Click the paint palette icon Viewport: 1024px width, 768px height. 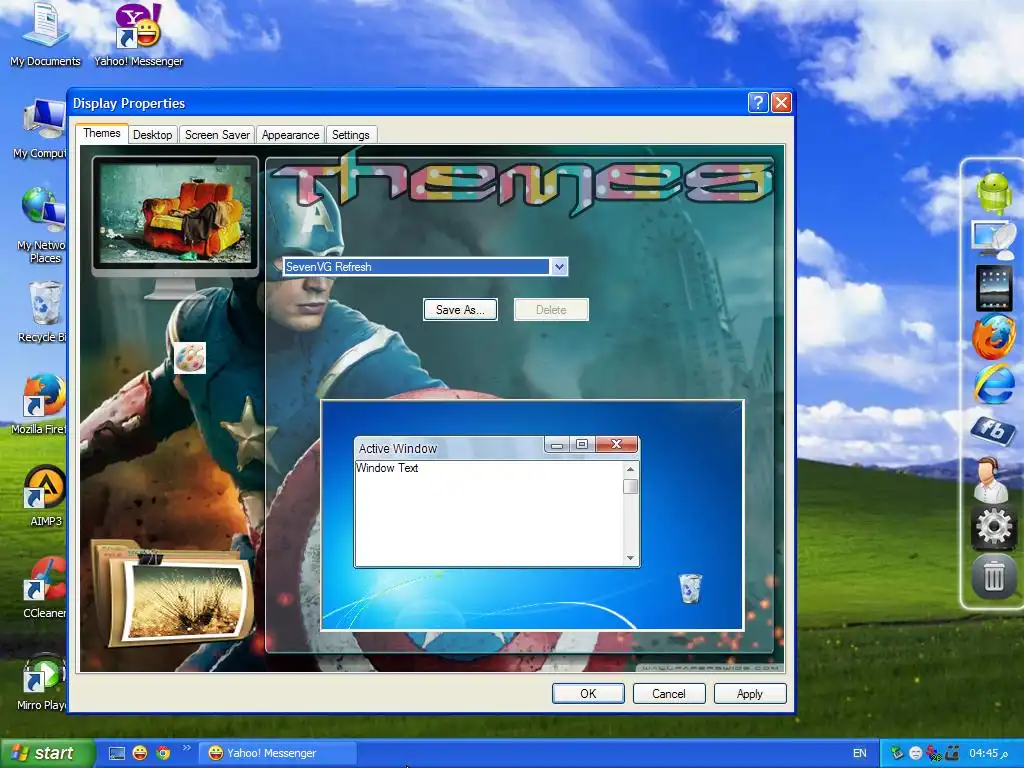click(x=190, y=358)
